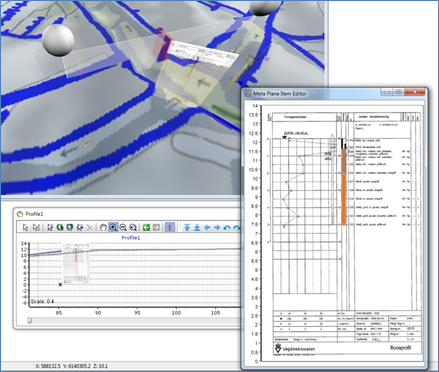Click the zoom out magnifier icon
439x372 pixels.
click(x=123, y=227)
